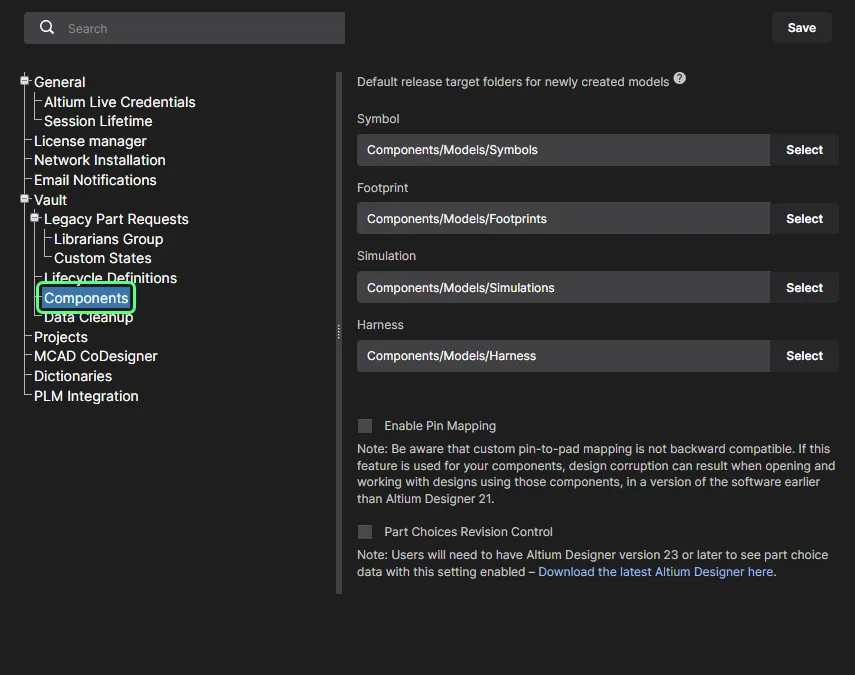Click the Simulation folder path field

tap(563, 288)
